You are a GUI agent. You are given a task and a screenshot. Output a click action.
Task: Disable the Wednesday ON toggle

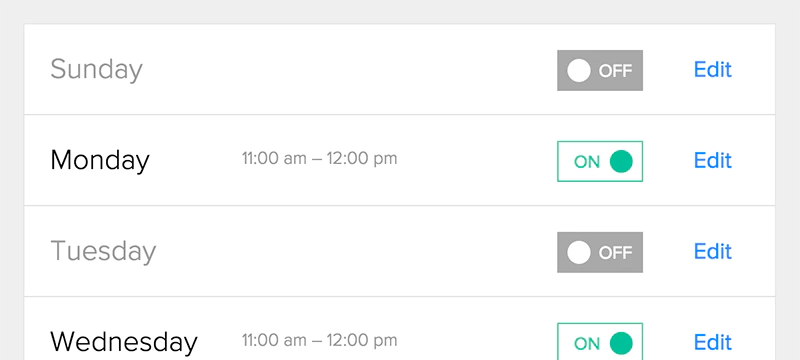click(x=599, y=341)
